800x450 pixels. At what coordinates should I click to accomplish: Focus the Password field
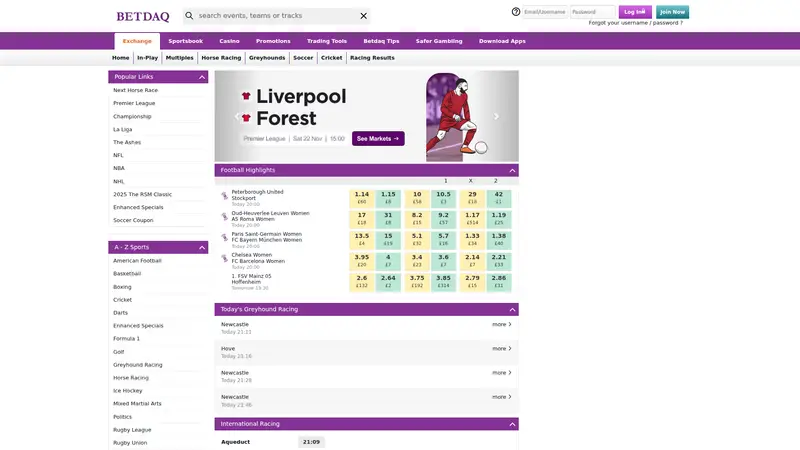pyautogui.click(x=593, y=12)
